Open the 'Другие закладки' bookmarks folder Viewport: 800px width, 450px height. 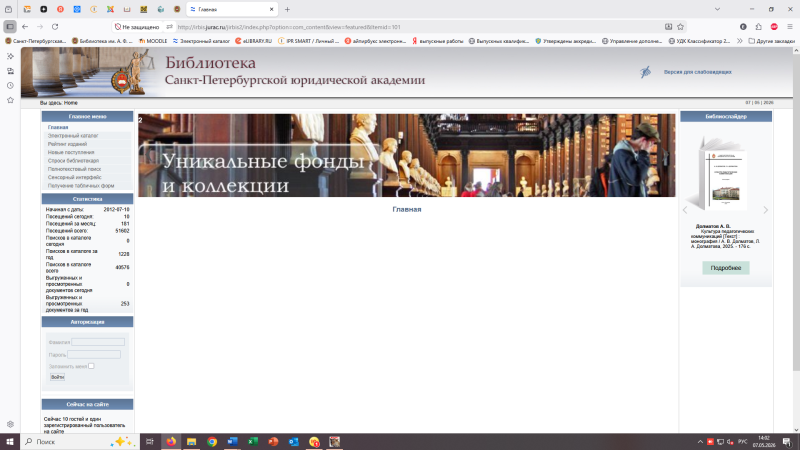(771, 41)
